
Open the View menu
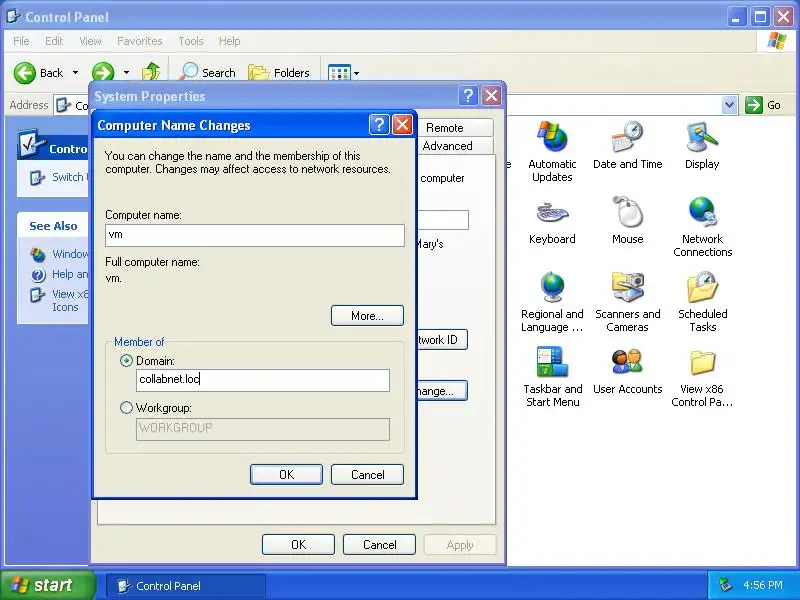coord(90,41)
